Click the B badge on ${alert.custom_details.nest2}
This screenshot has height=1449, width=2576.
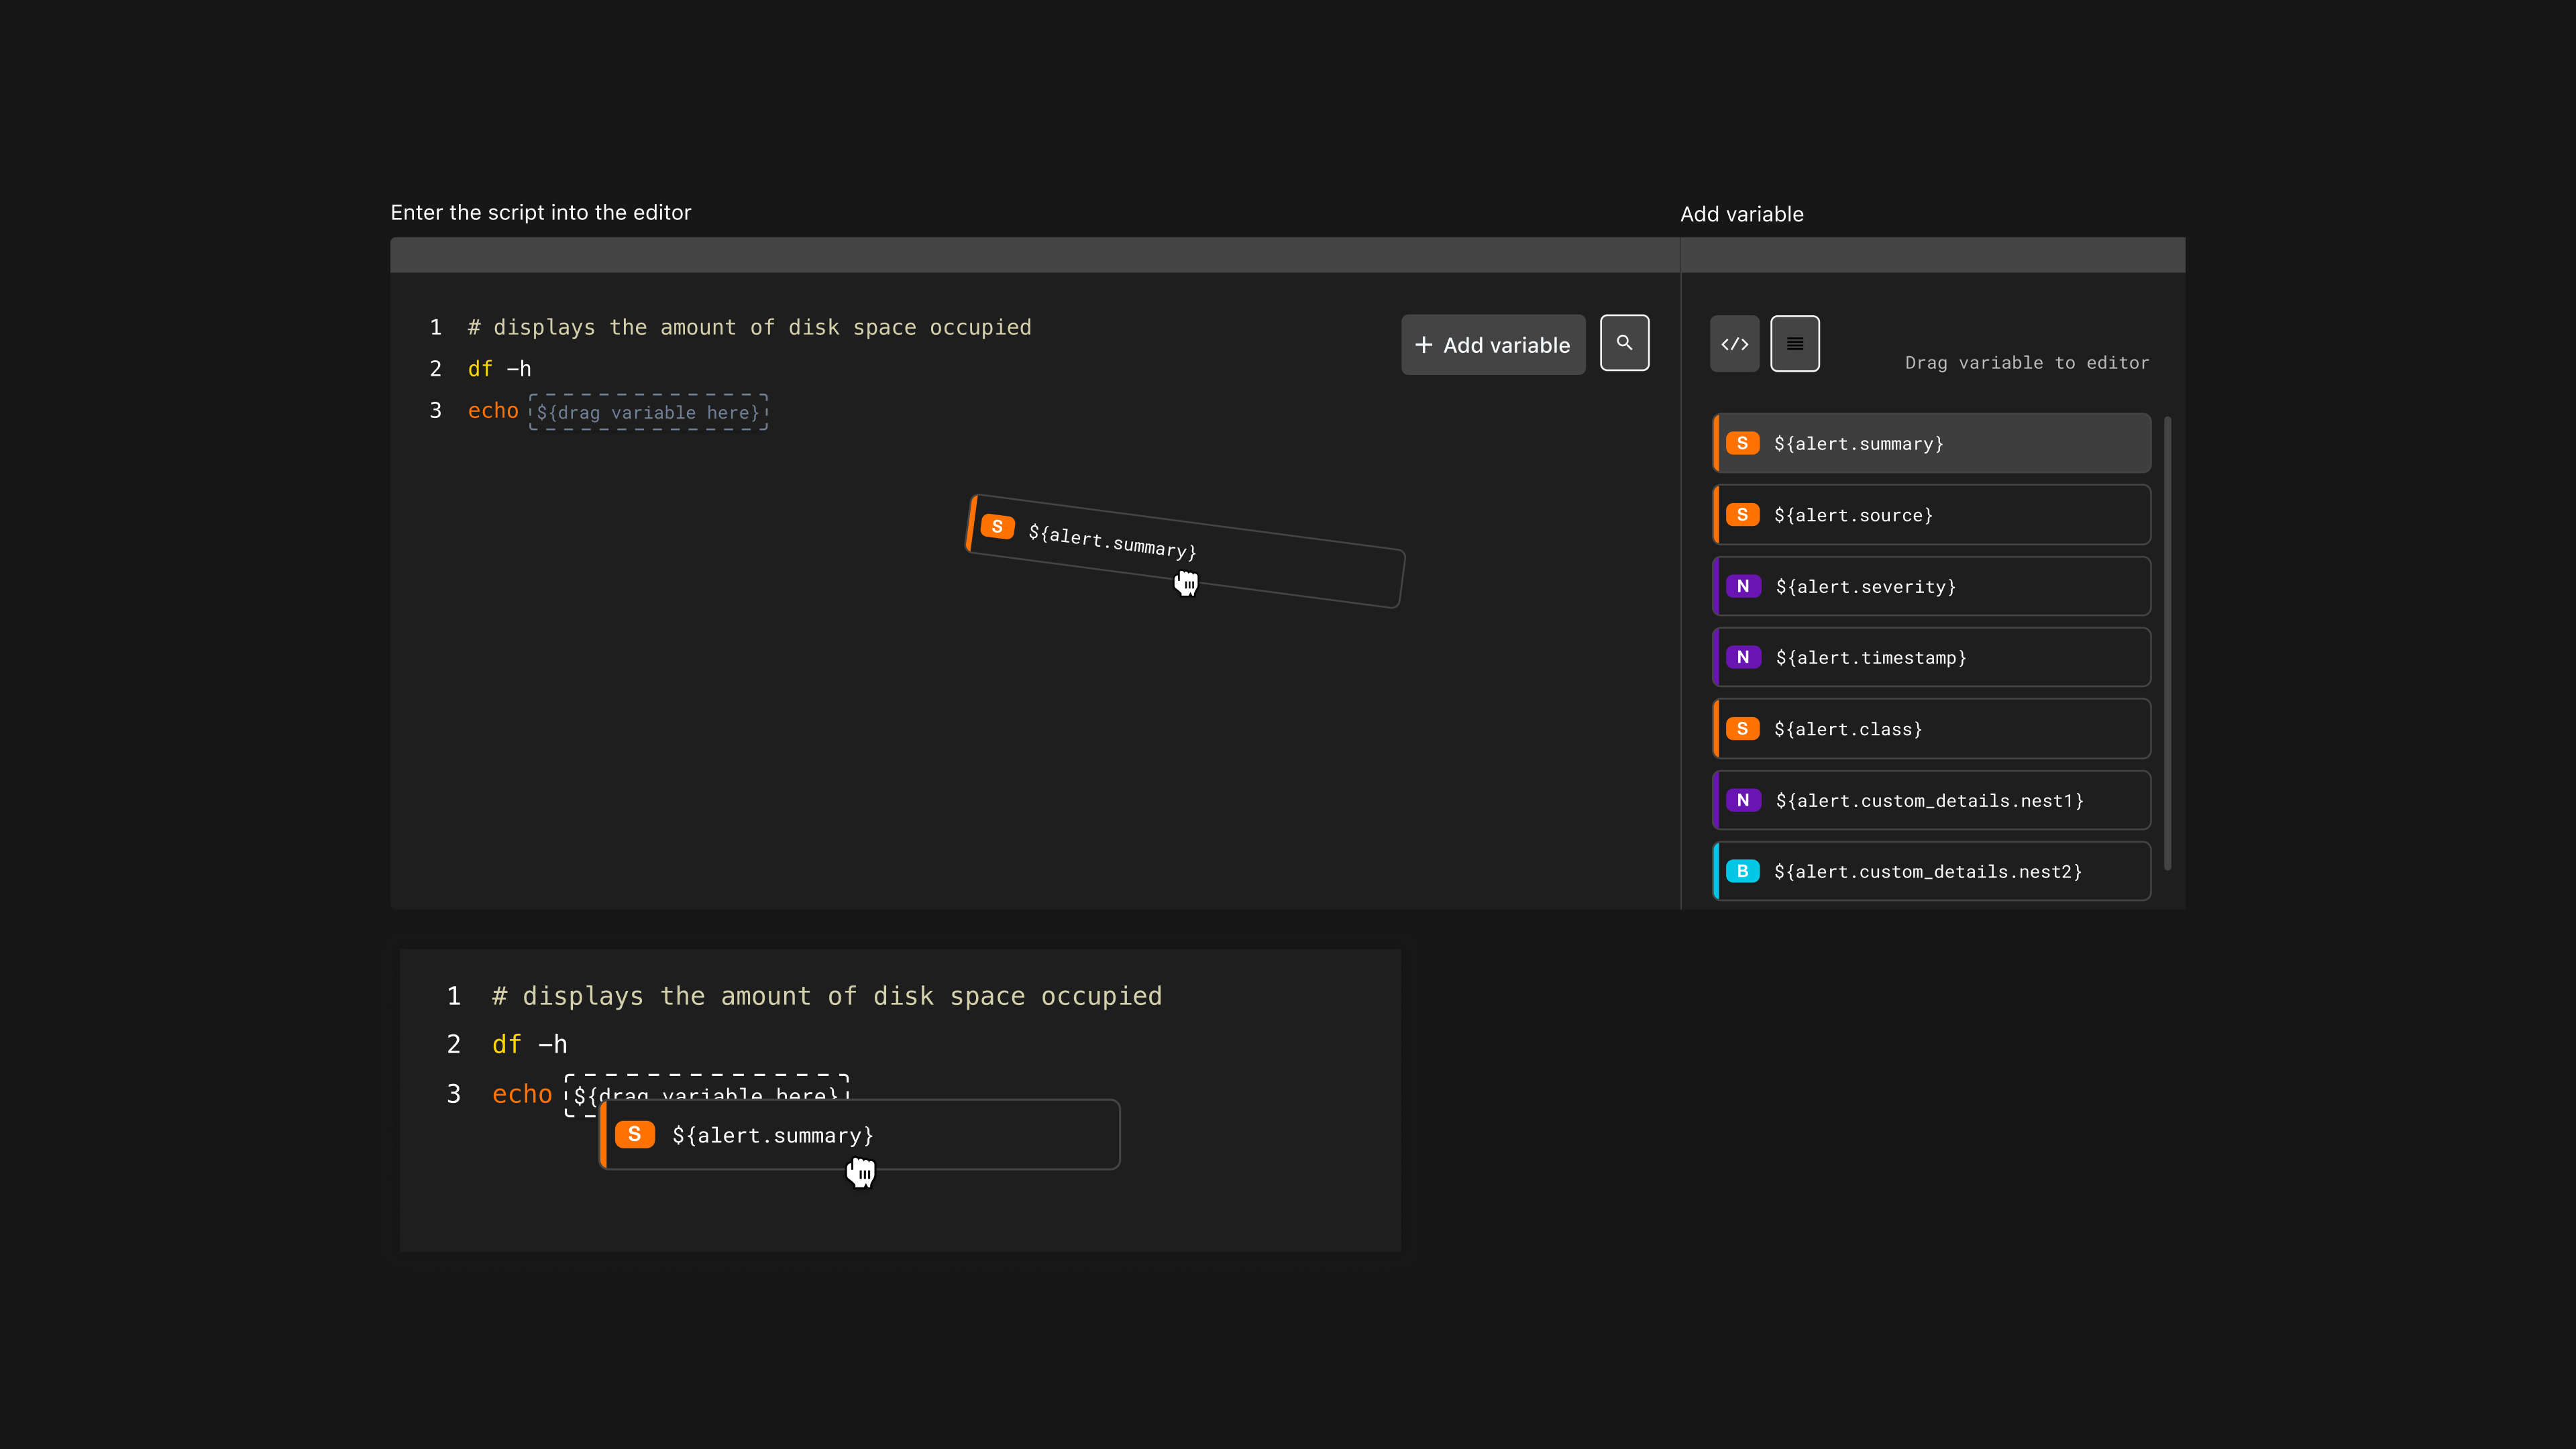click(1743, 871)
